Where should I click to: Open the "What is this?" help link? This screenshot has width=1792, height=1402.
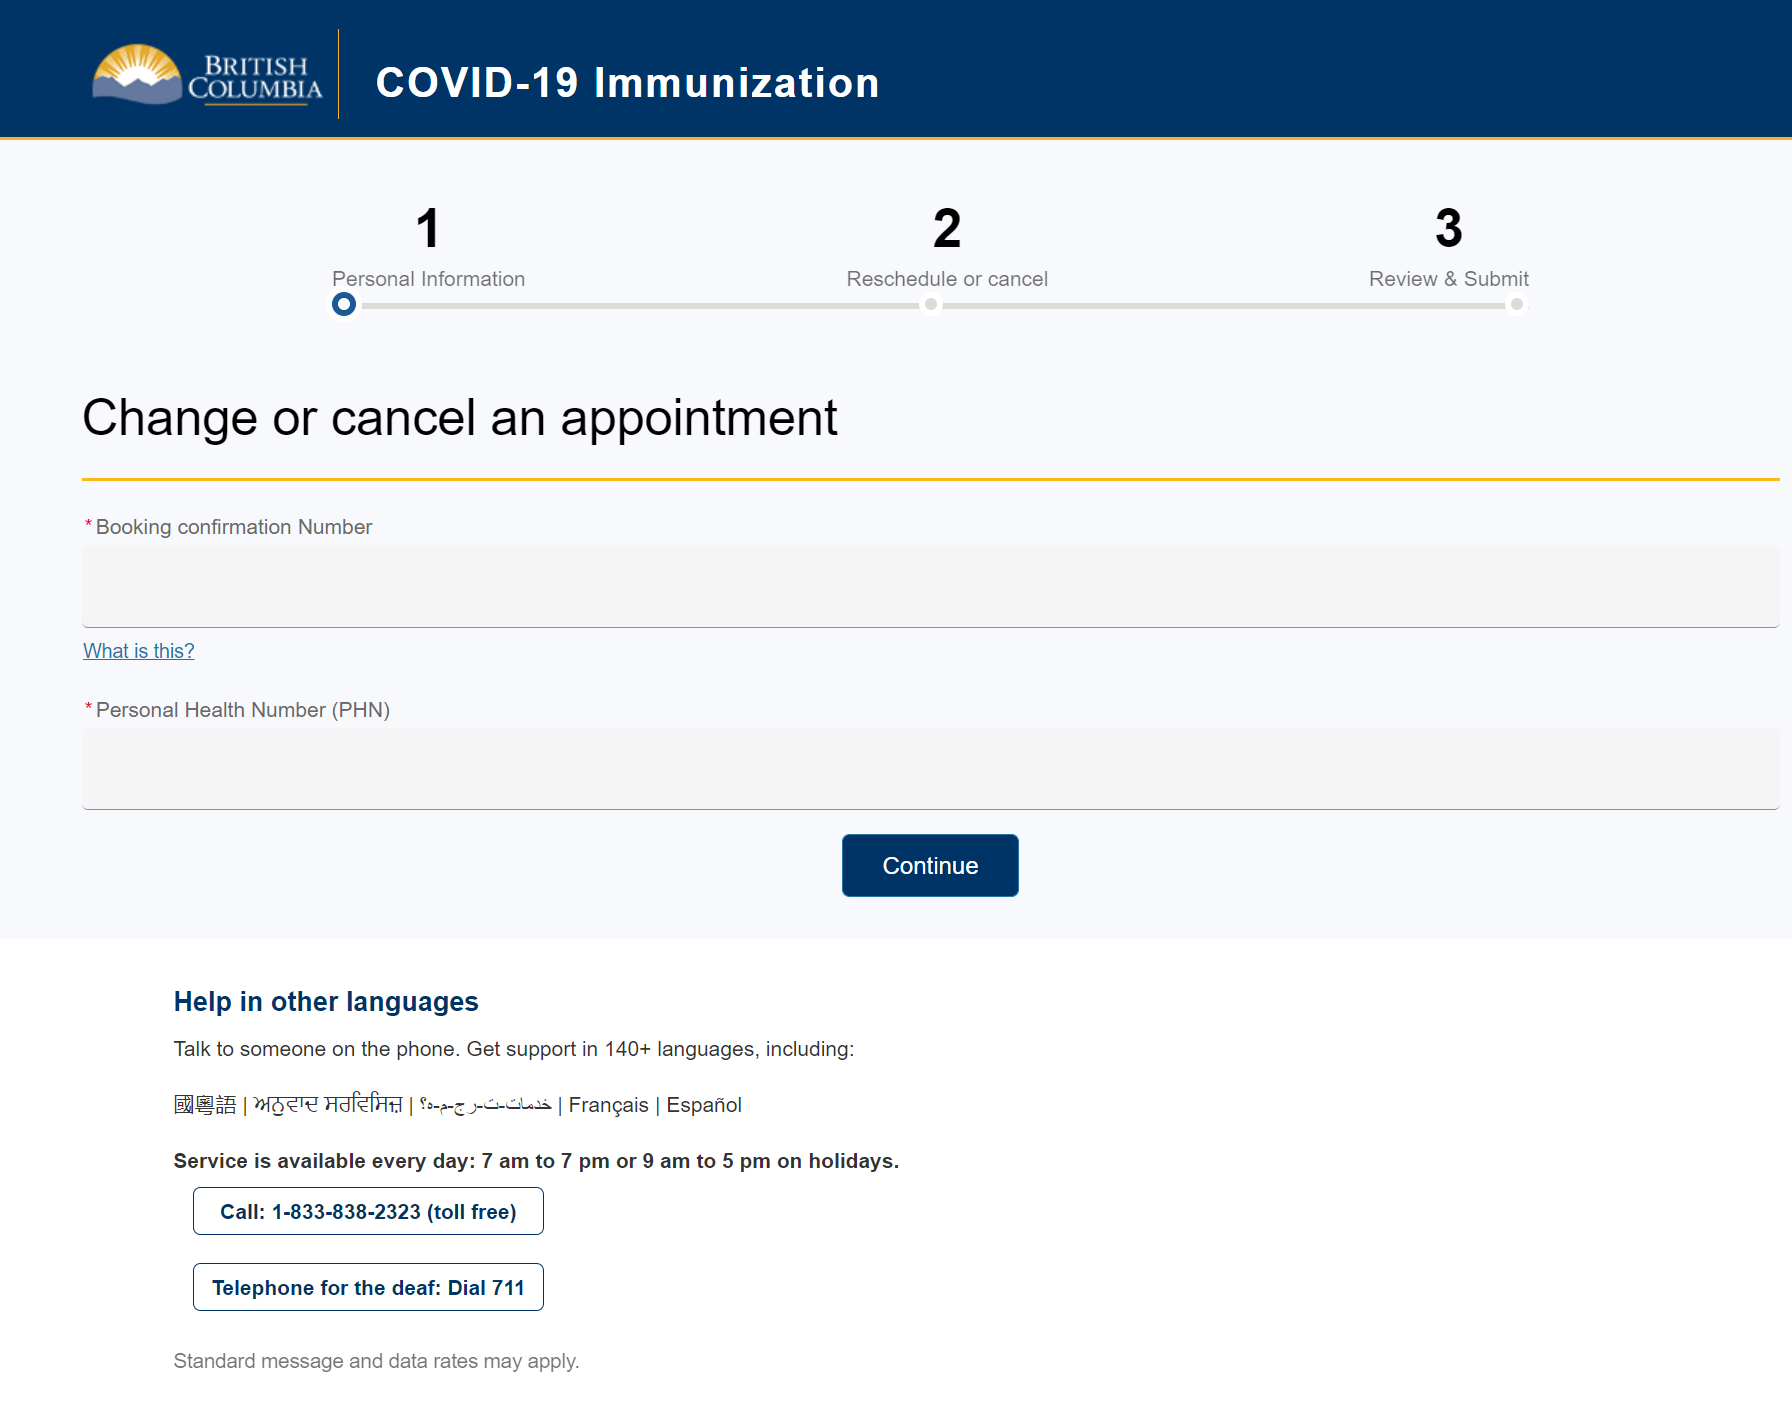coord(139,651)
